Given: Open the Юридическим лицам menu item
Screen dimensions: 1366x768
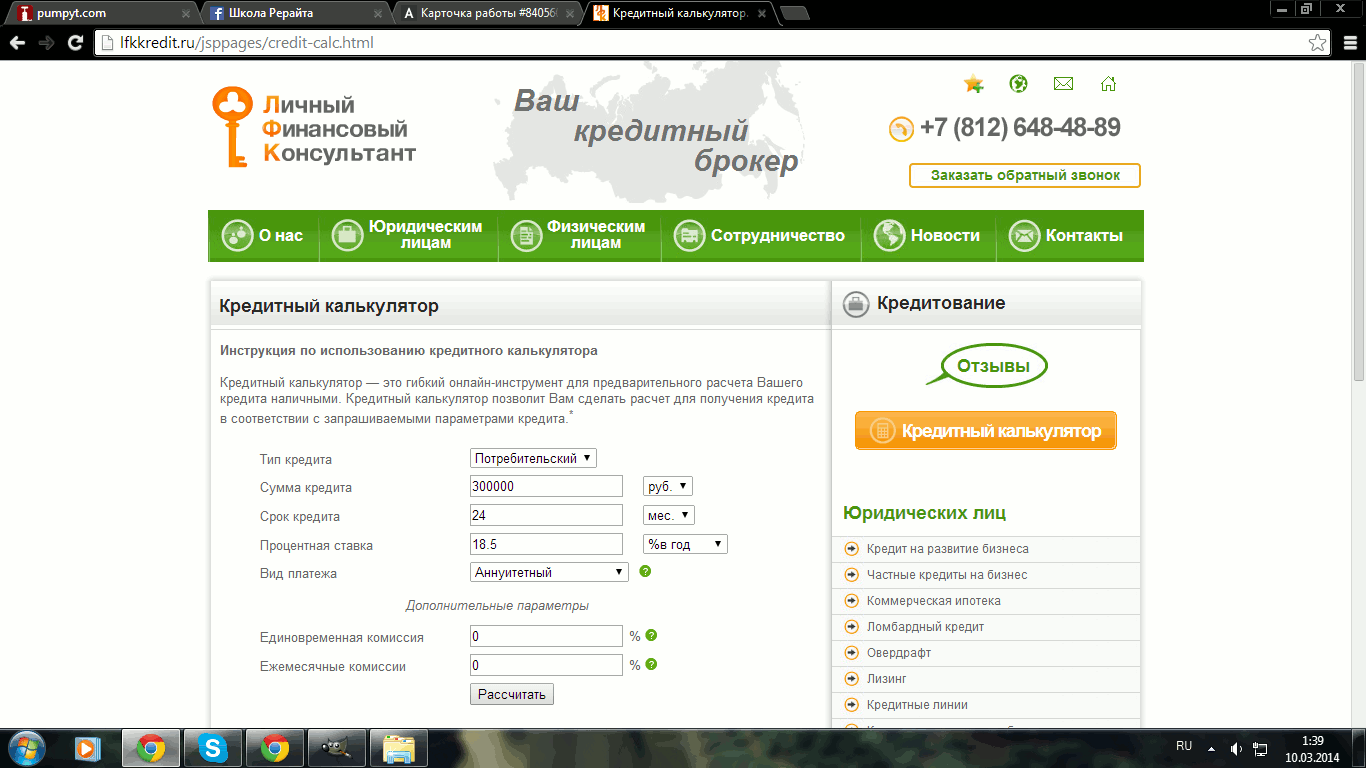Looking at the screenshot, I should (x=408, y=235).
